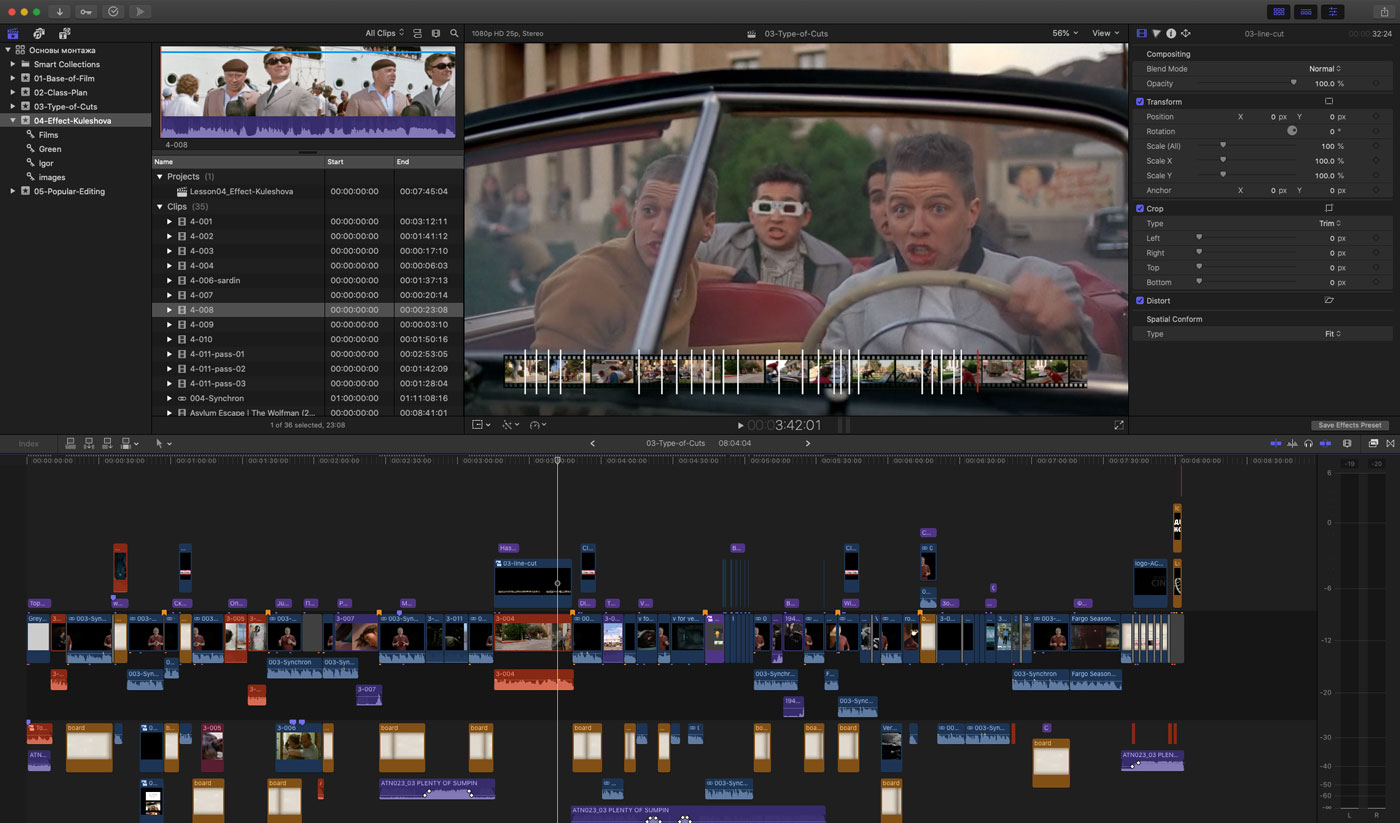
Task: Open the Spatial Conform Fit dropdown
Action: pos(1333,334)
